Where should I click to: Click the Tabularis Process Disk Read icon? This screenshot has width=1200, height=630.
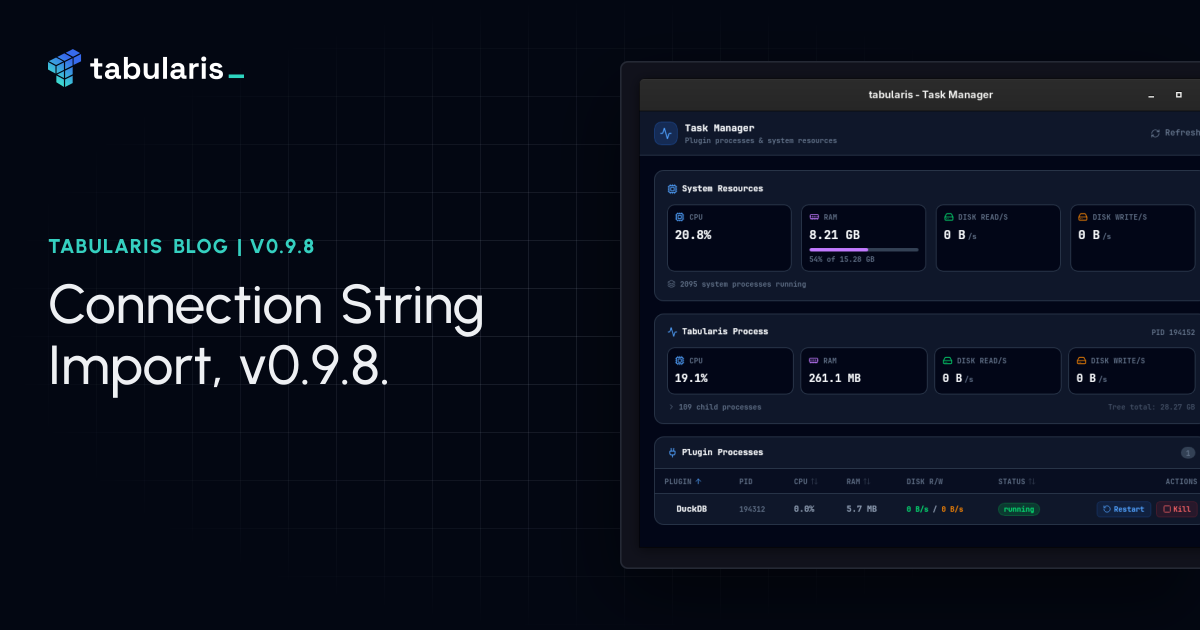pyautogui.click(x=948, y=361)
